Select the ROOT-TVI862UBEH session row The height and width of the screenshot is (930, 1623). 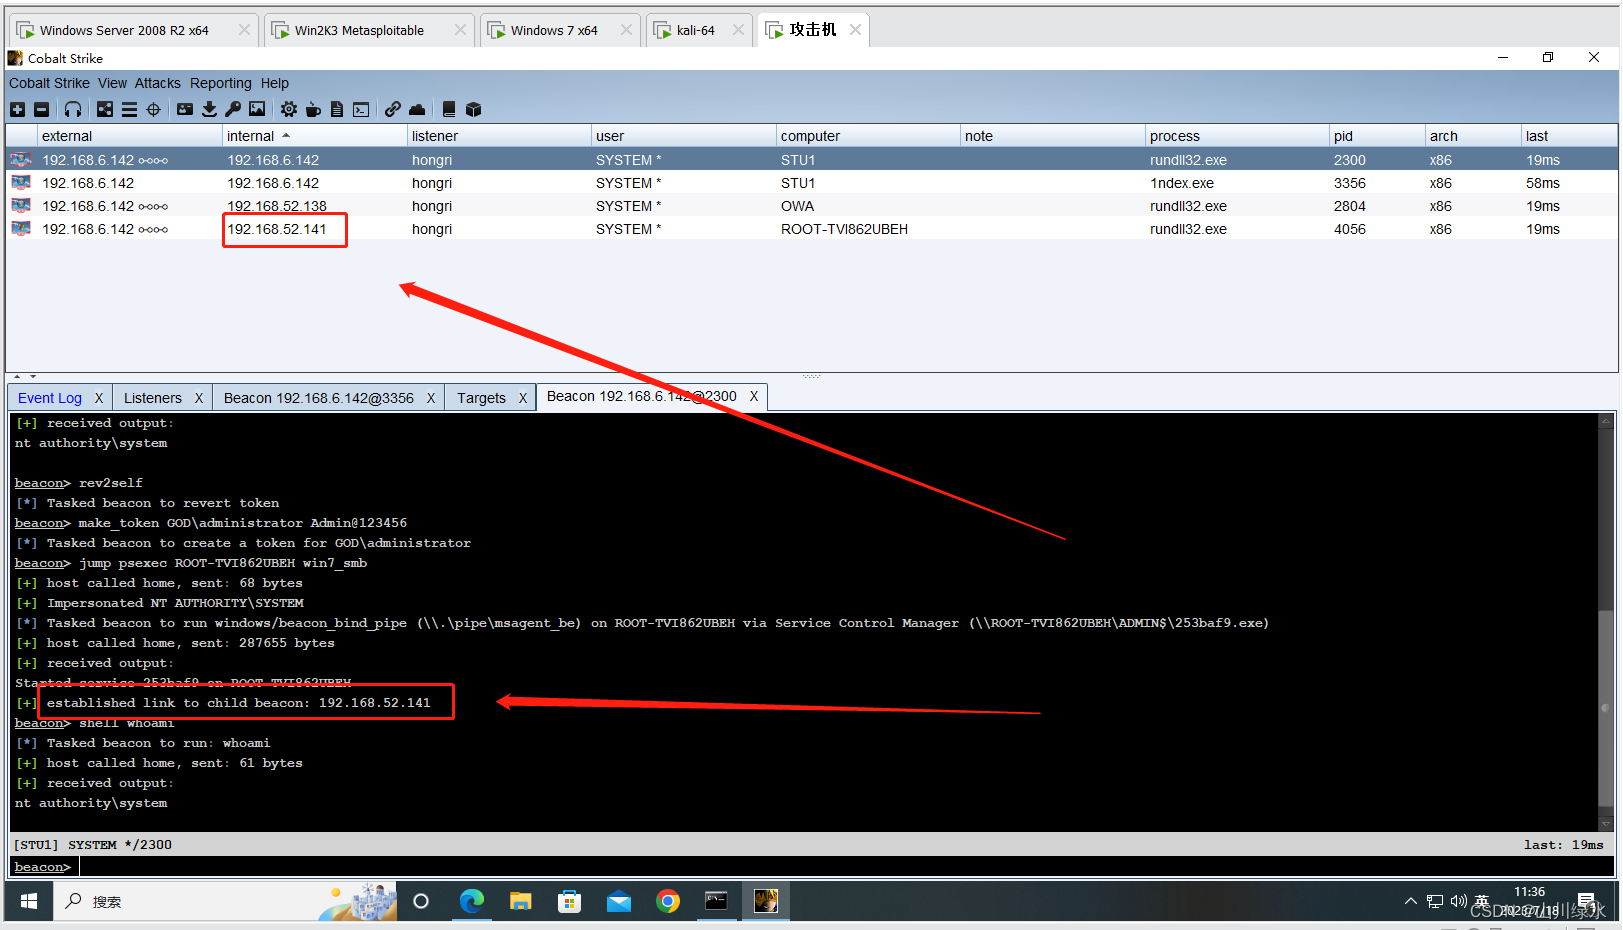click(812, 229)
